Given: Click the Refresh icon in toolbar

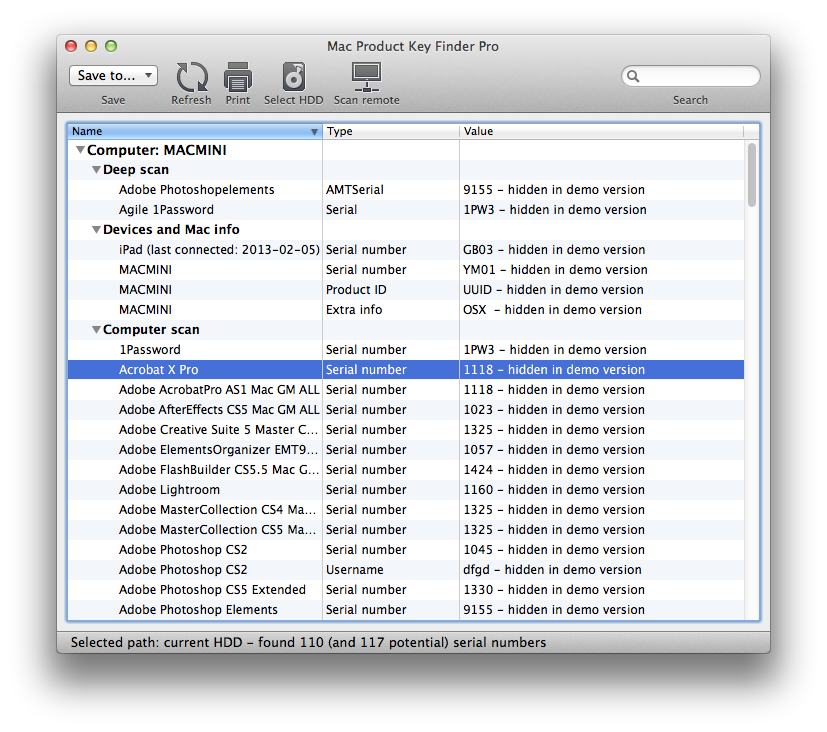Looking at the screenshot, I should 191,77.
